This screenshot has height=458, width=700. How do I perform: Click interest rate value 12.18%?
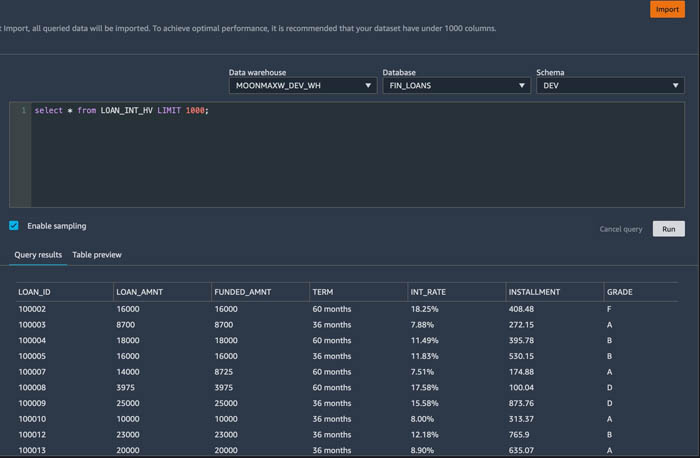(424, 435)
